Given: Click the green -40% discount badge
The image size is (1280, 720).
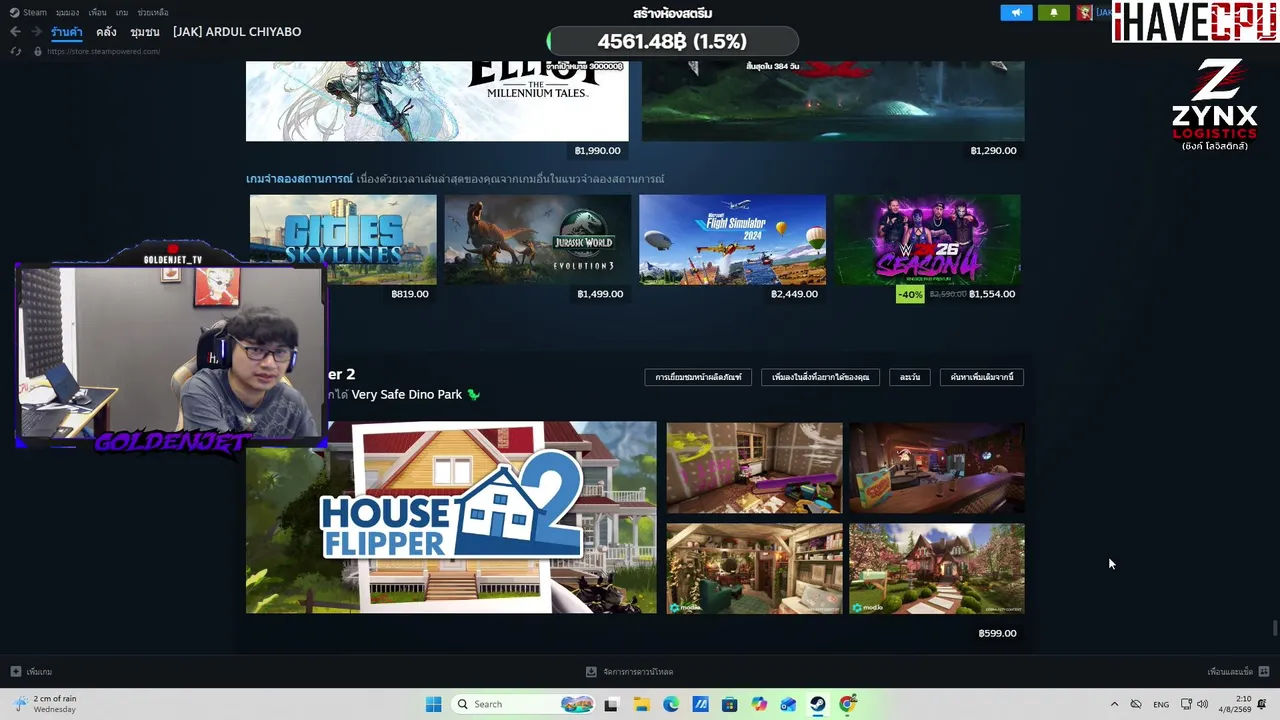Looking at the screenshot, I should (x=910, y=294).
